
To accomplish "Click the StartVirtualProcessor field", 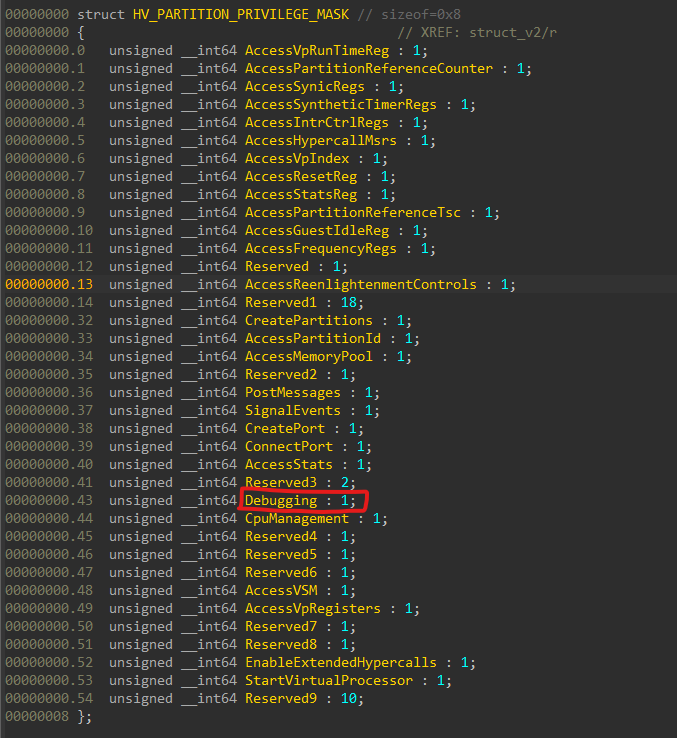I will [x=328, y=680].
